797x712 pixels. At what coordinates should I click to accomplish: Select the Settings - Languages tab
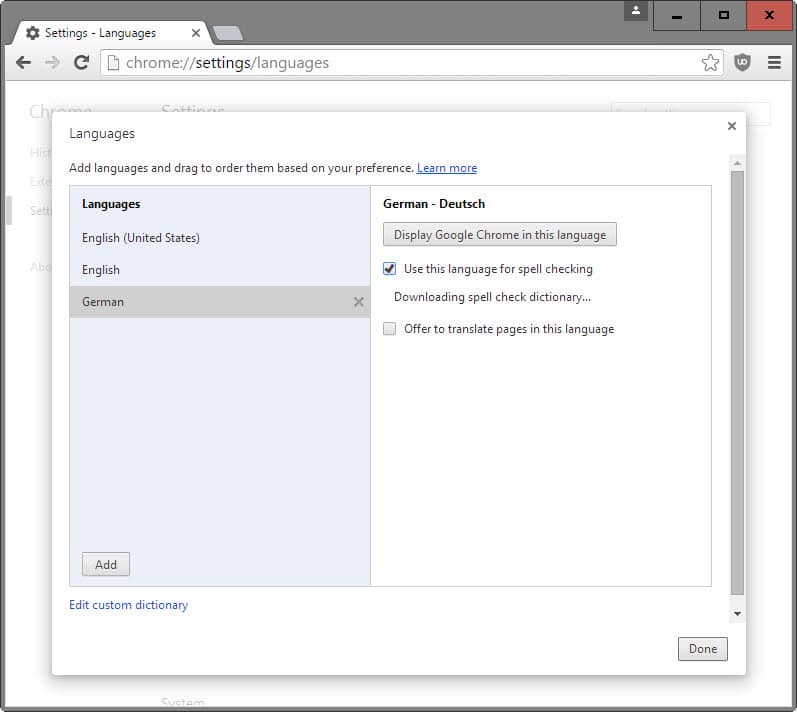(x=109, y=33)
